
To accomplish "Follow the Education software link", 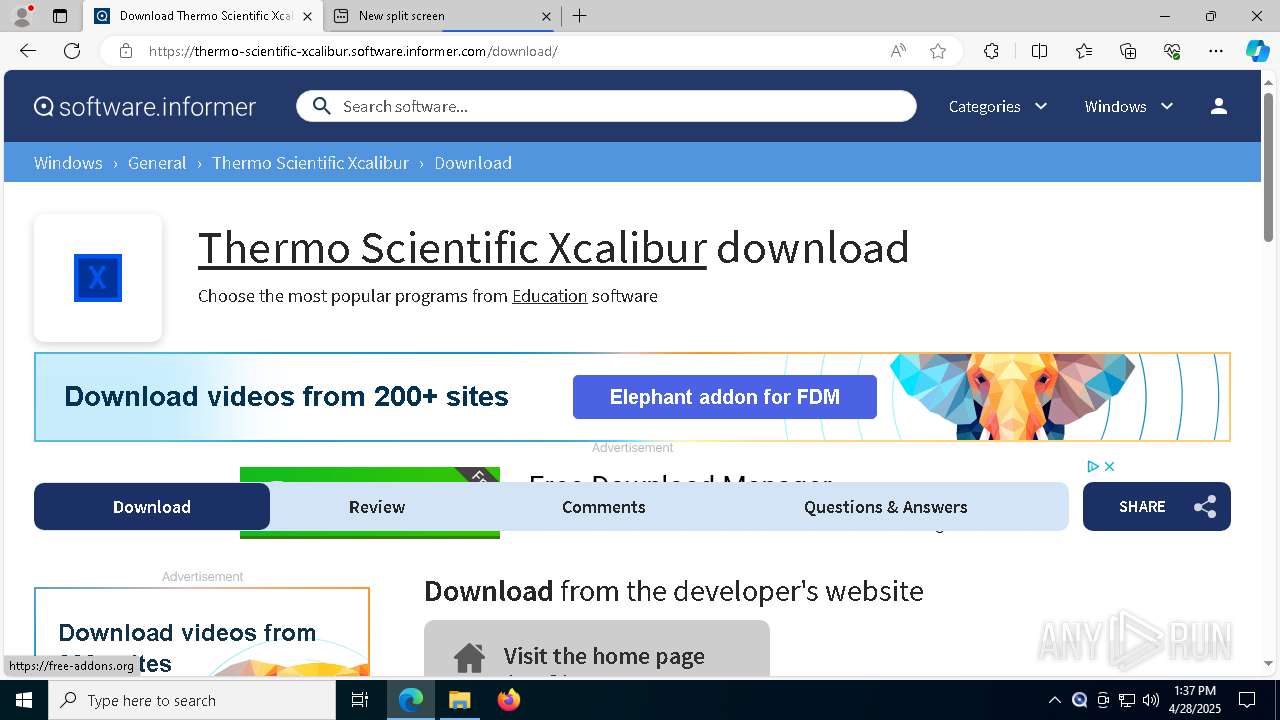I will click(x=549, y=296).
